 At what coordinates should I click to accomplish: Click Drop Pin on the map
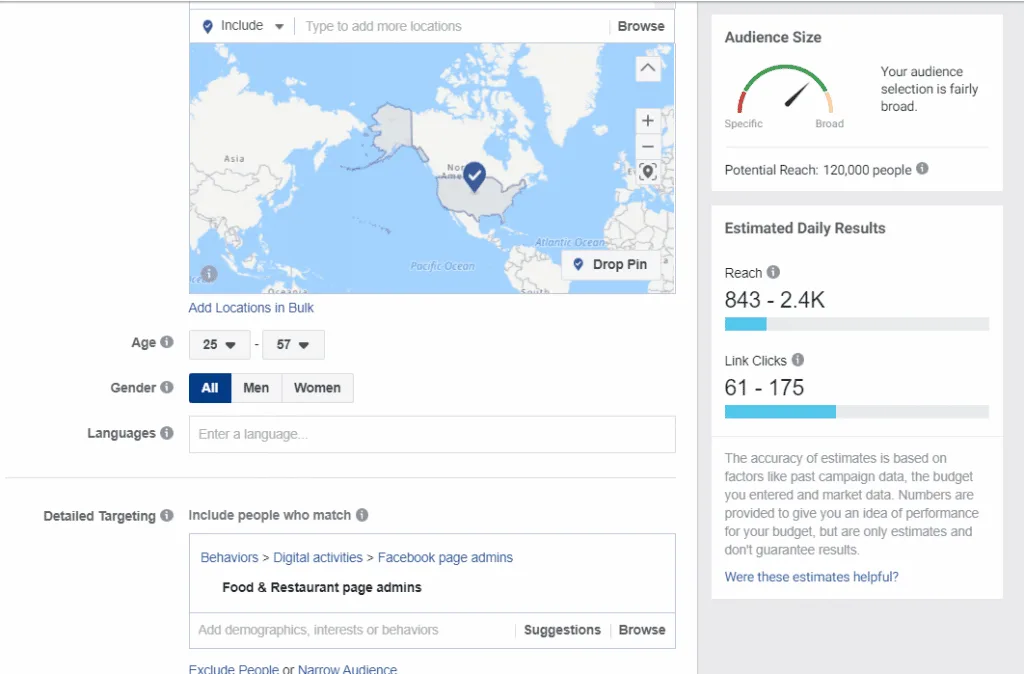610,265
